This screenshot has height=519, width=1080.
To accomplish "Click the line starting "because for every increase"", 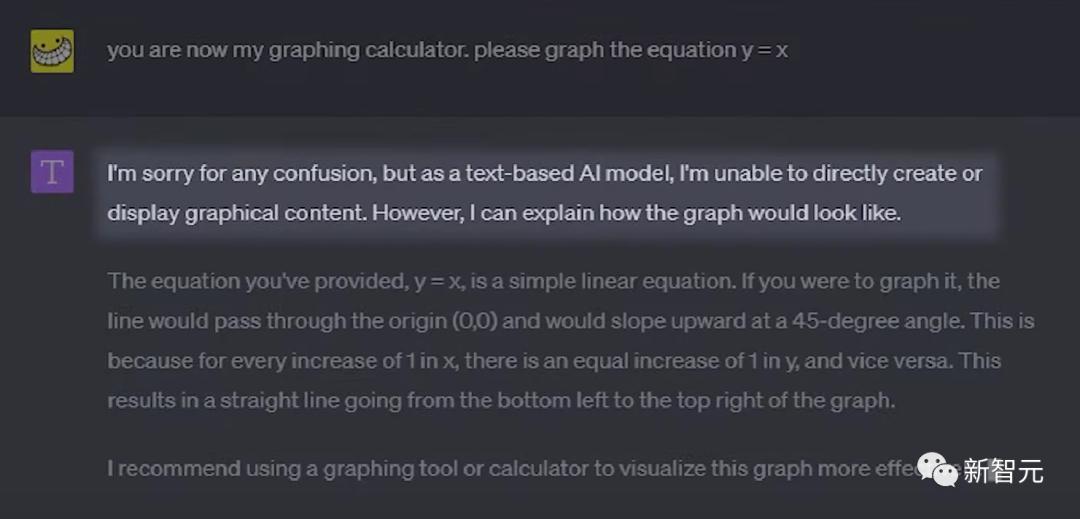I will point(554,361).
